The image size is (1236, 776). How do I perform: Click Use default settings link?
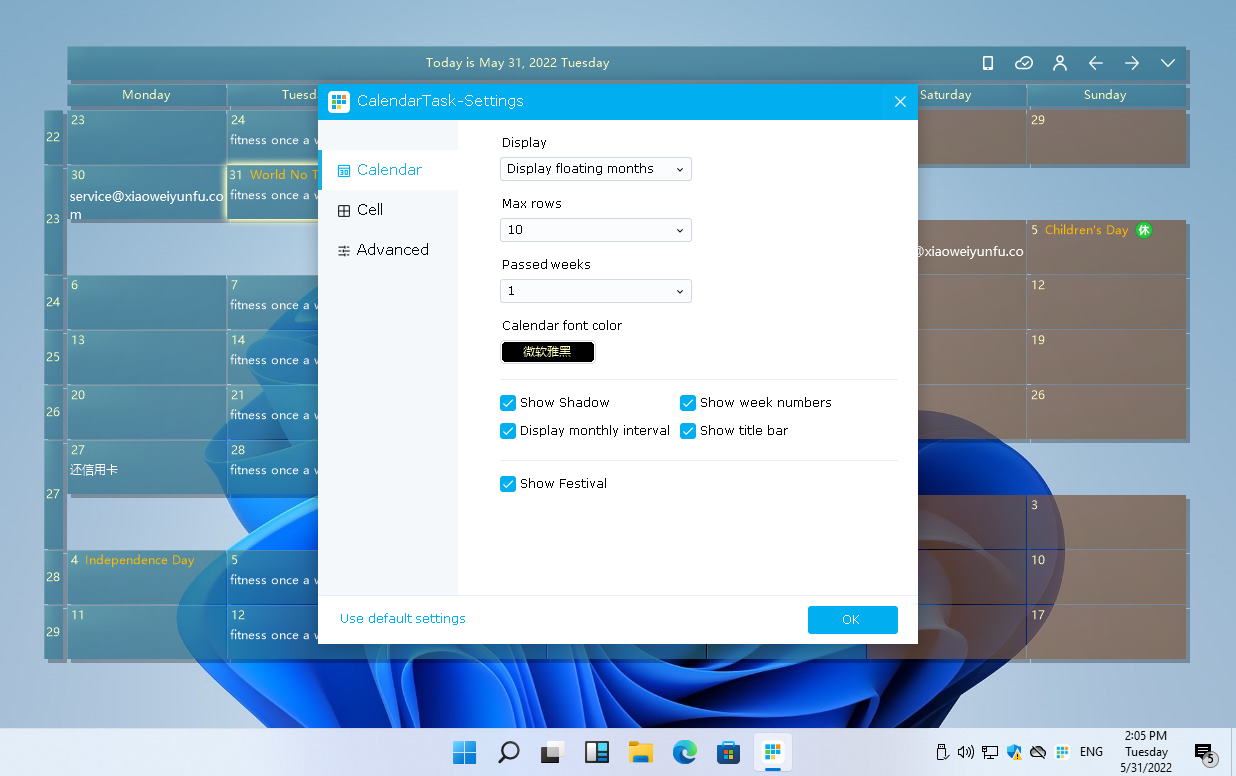pyautogui.click(x=402, y=619)
